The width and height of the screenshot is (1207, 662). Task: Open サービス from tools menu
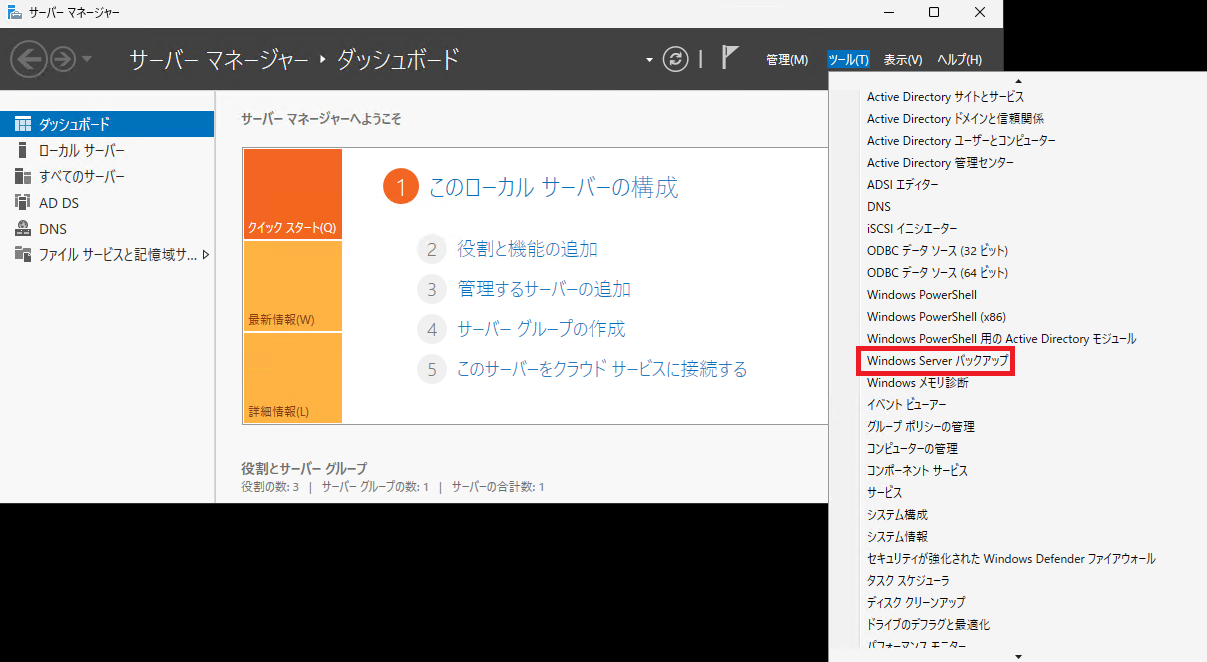click(x=884, y=493)
